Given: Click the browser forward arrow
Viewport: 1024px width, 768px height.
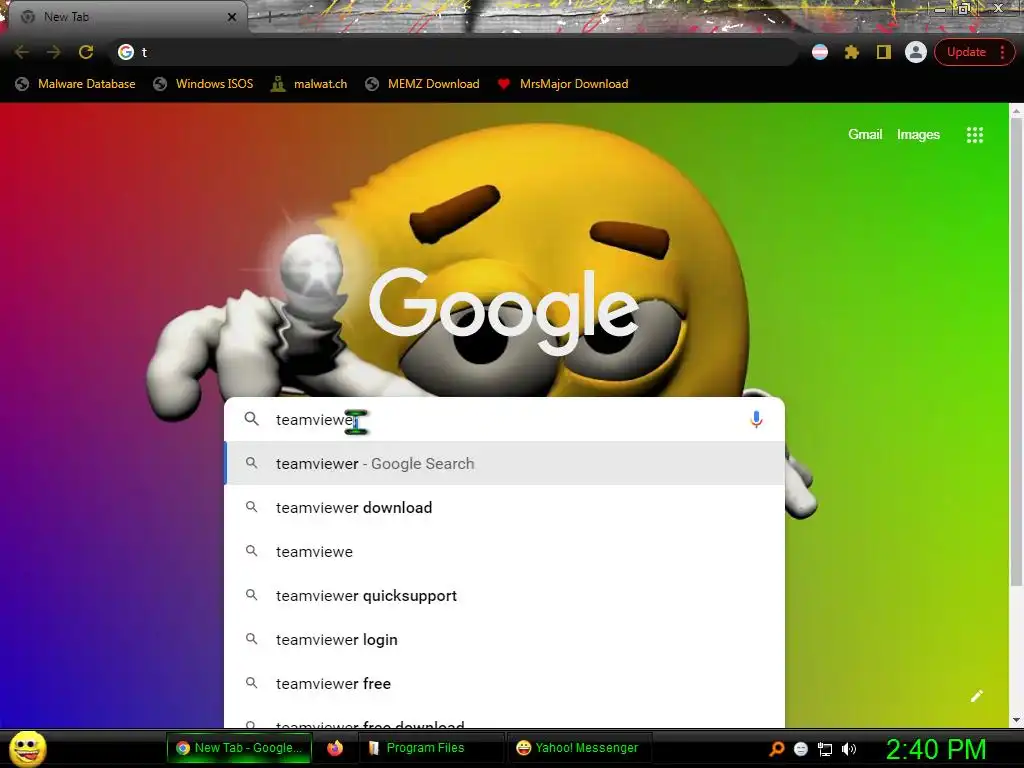Looking at the screenshot, I should (54, 52).
